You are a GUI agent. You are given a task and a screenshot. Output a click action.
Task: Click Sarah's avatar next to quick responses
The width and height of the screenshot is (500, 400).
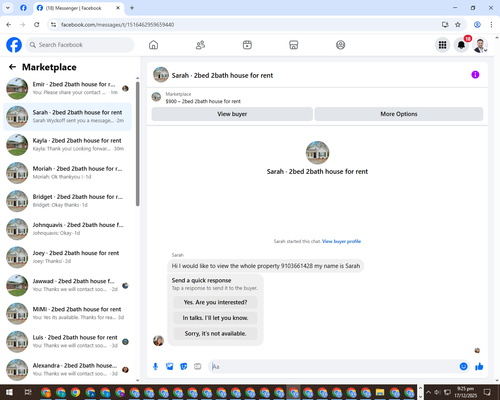(x=158, y=341)
